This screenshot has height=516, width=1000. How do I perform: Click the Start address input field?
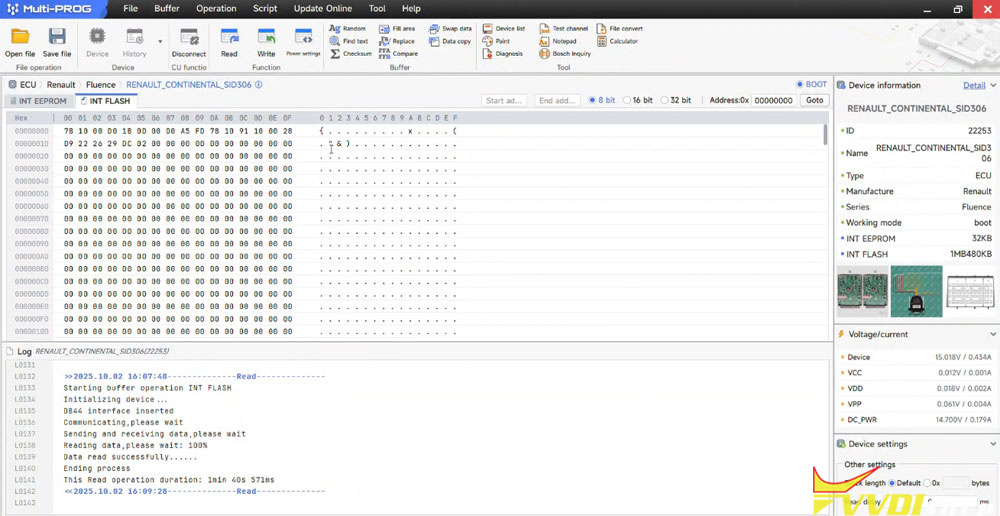pyautogui.click(x=503, y=100)
